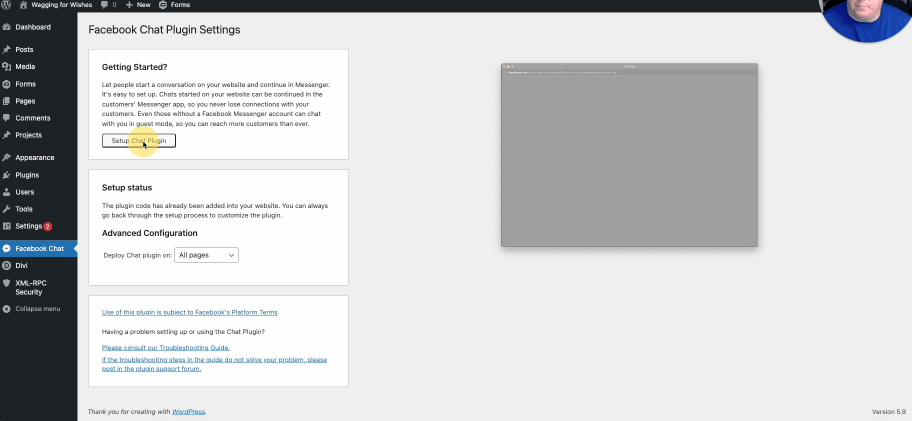Click the Forms sidebar icon
Screen dimensions: 912x421
(6, 84)
